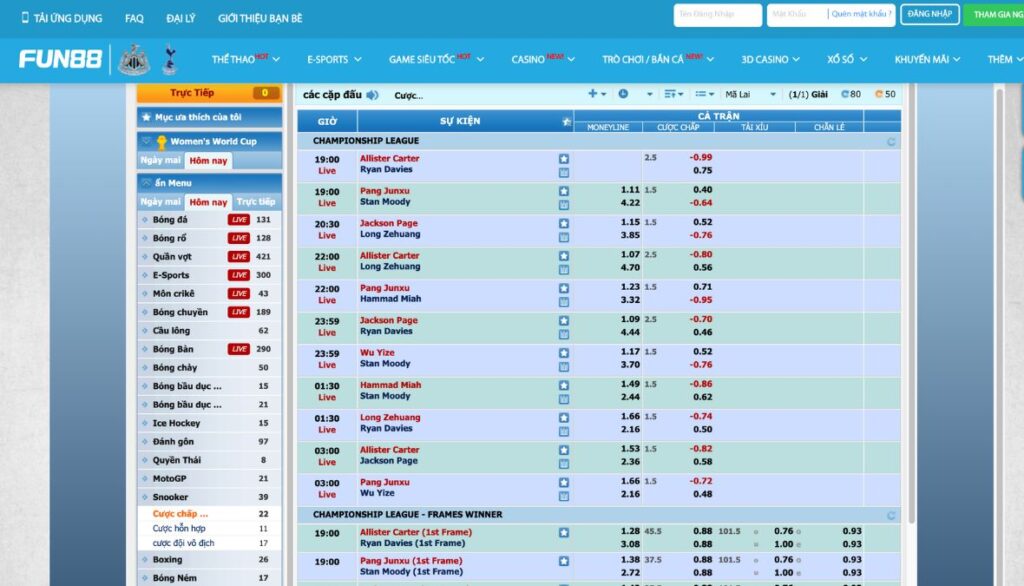Open the list view icon dropdown
The height and width of the screenshot is (586, 1024).
tap(704, 94)
